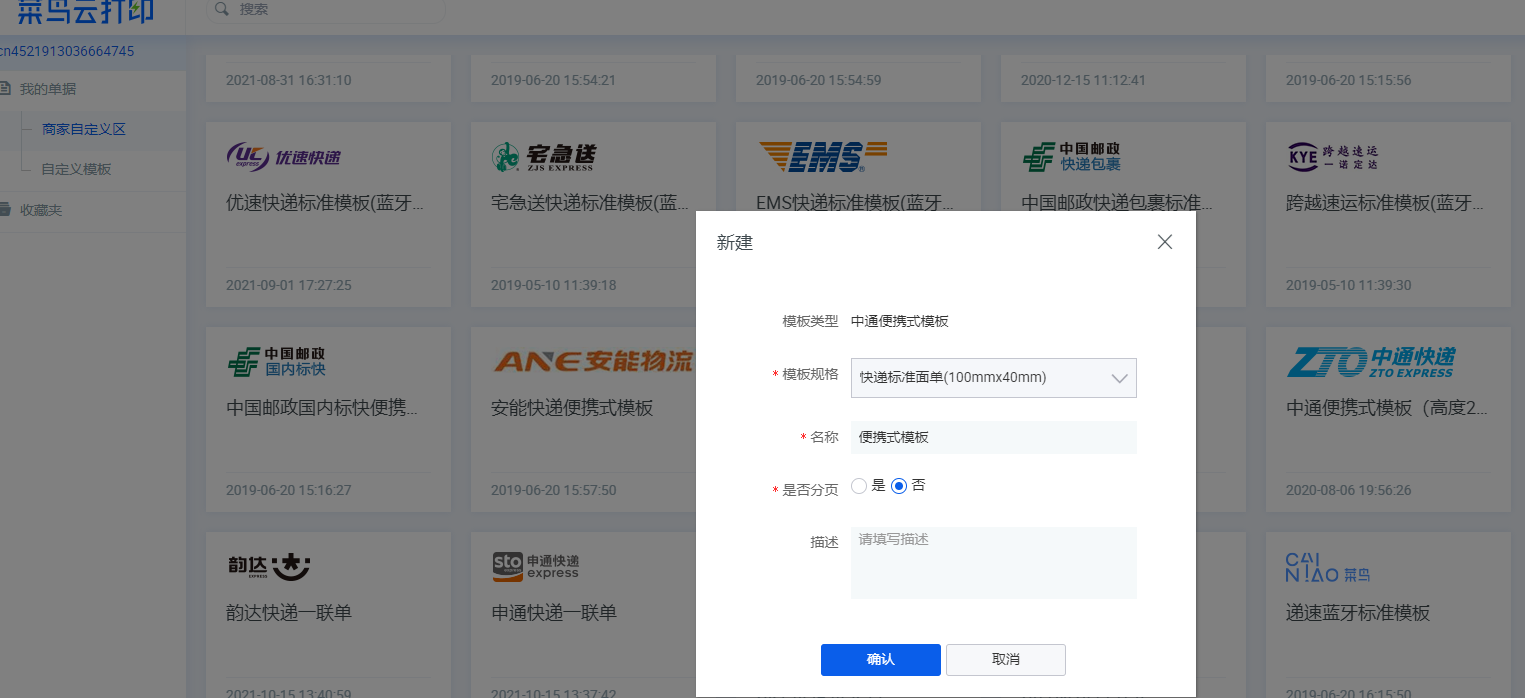Click the KYE 跨越速运 logo
The width and height of the screenshot is (1525, 698).
coord(1332,156)
